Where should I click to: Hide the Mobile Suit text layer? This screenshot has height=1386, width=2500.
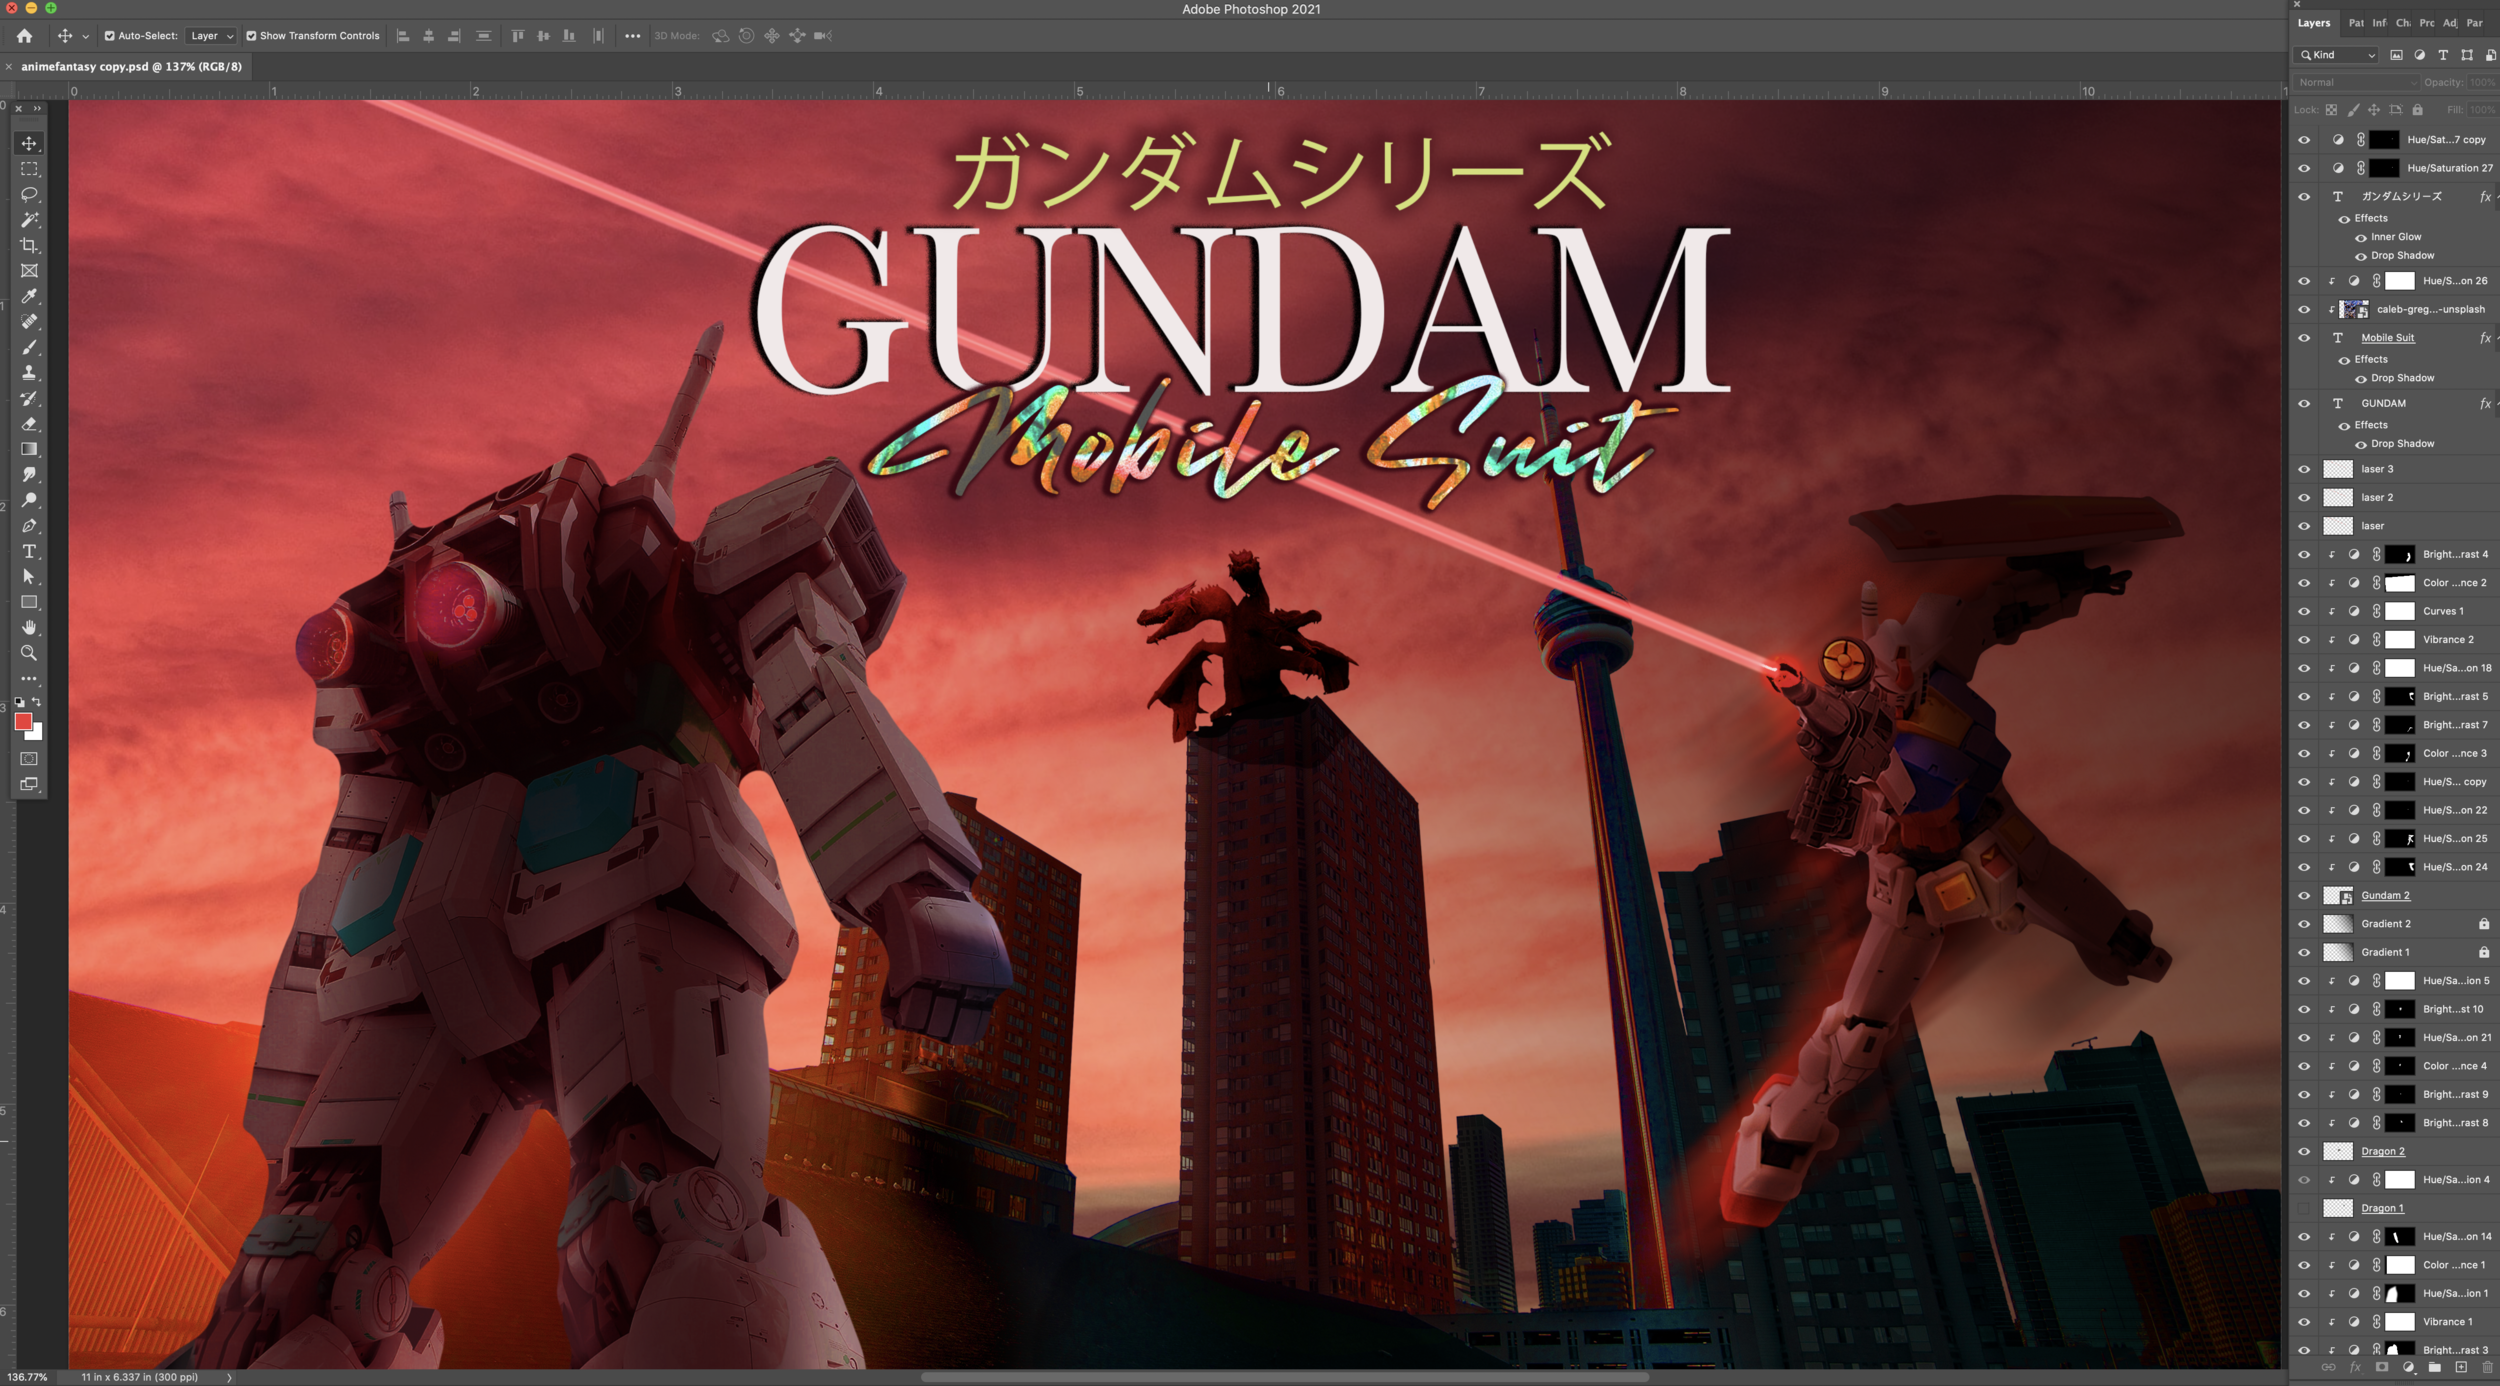[x=2304, y=338]
